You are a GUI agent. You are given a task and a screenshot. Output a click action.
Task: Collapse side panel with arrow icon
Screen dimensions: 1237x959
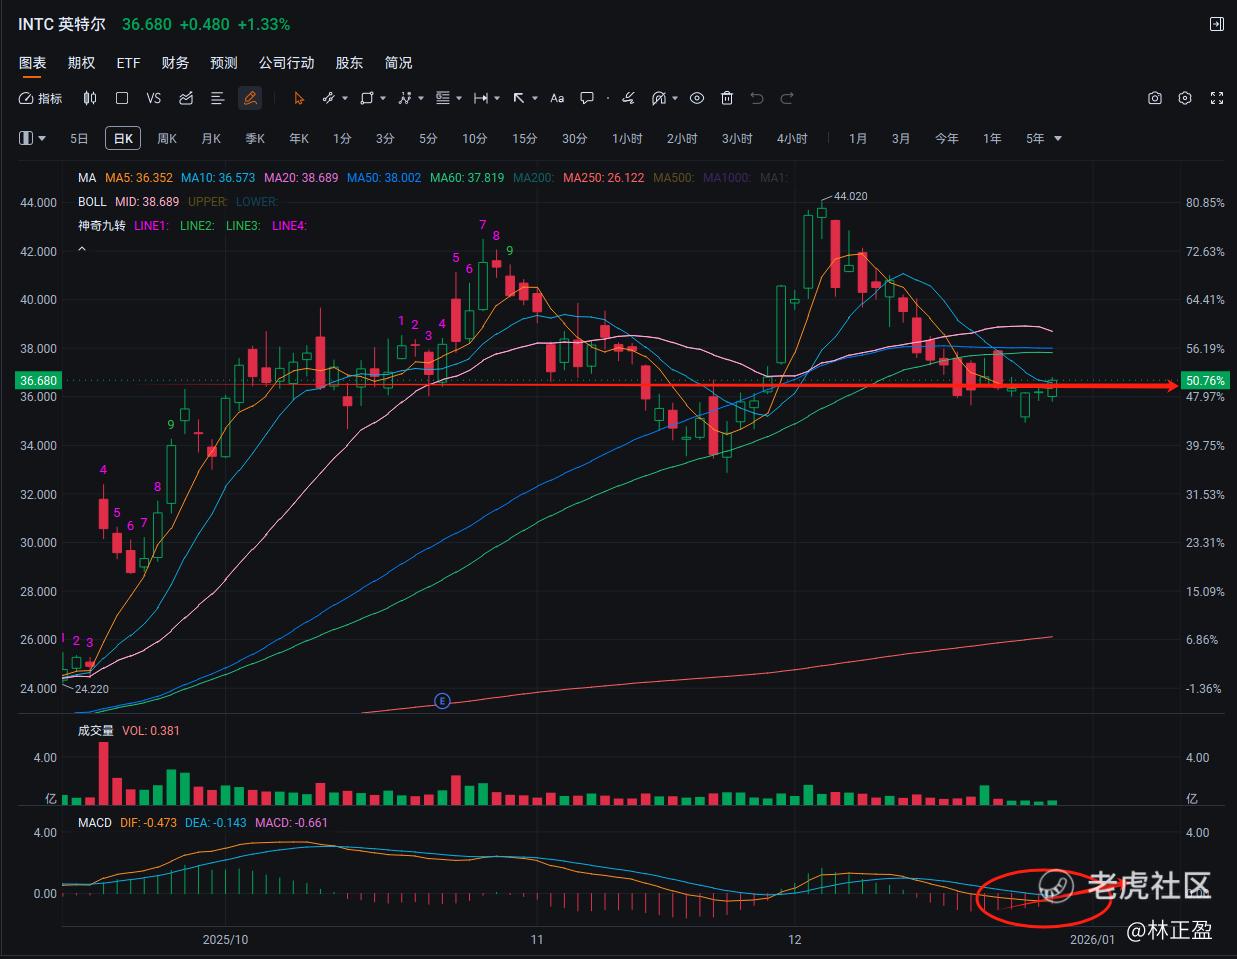1217,24
